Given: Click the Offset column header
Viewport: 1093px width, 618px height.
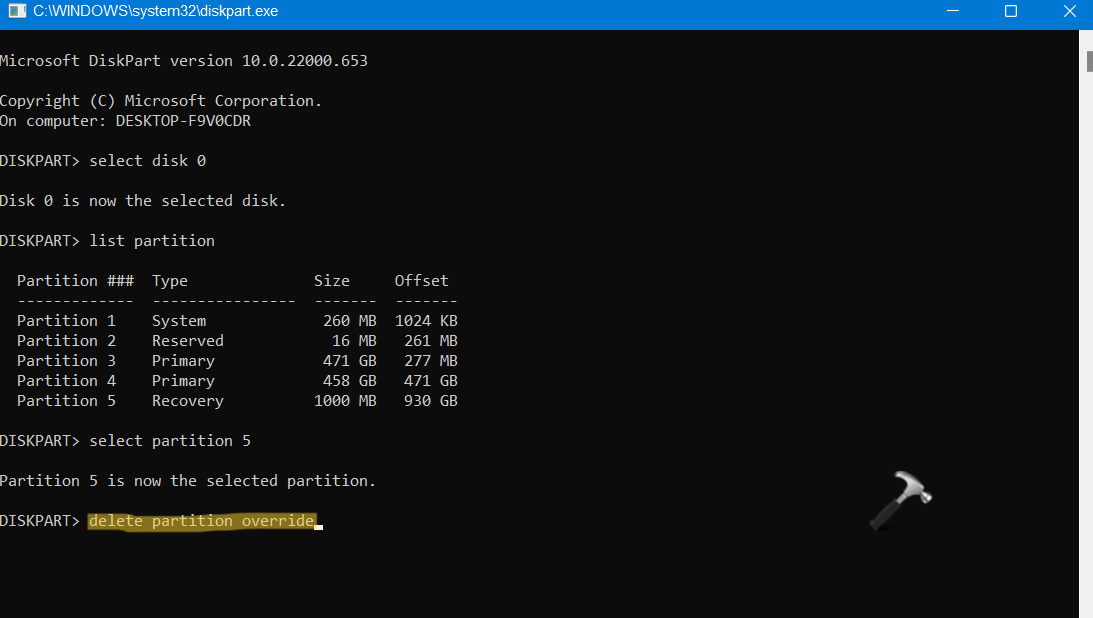Looking at the screenshot, I should (421, 281).
